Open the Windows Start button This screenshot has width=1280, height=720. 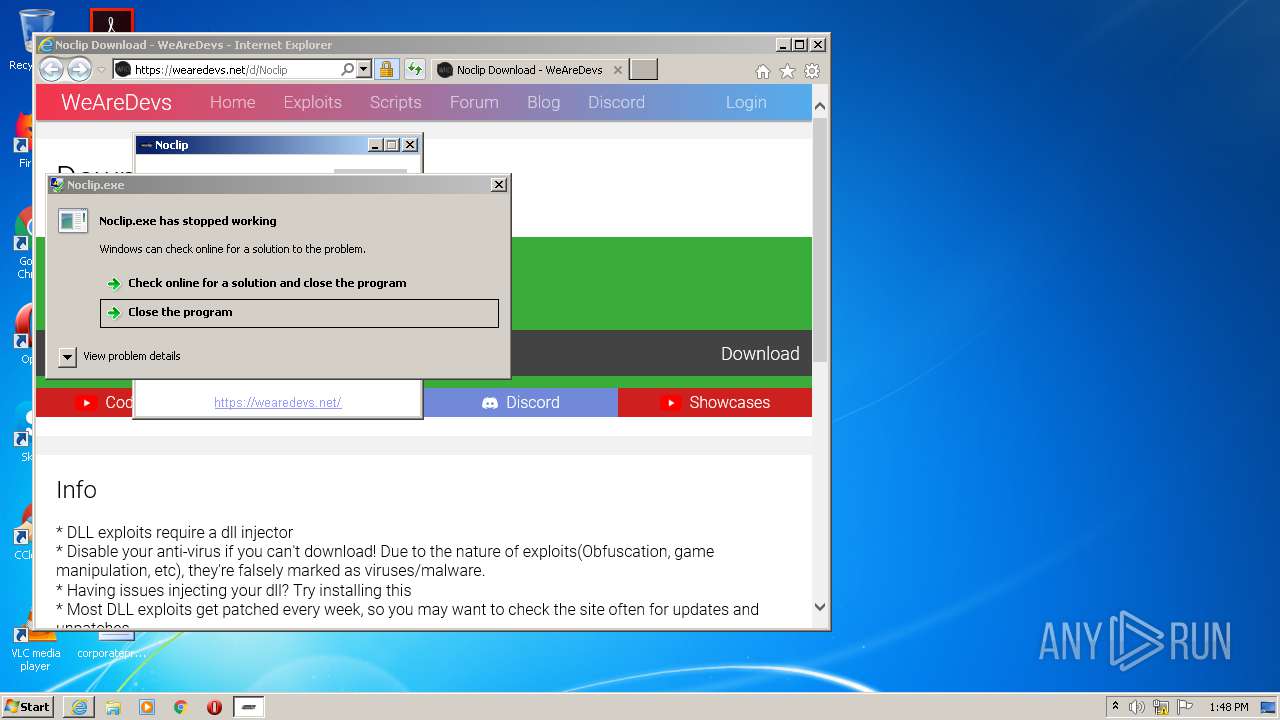tap(28, 707)
